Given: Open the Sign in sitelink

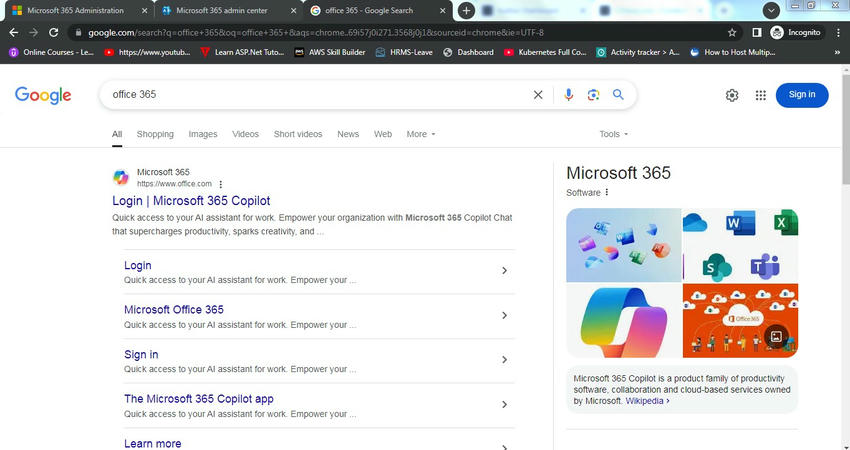Looking at the screenshot, I should click(x=141, y=355).
